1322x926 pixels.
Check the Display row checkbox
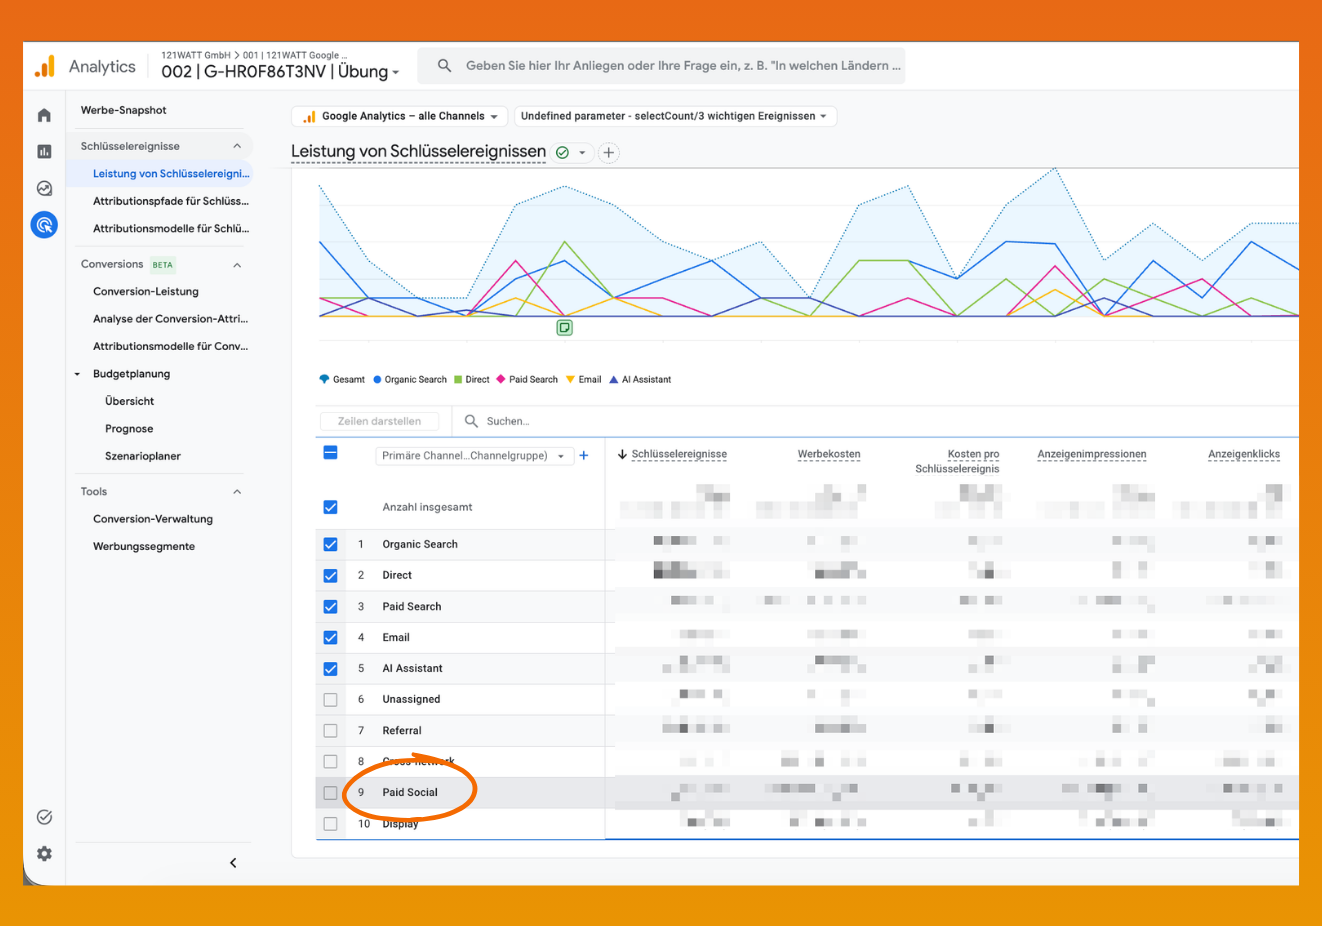point(331,824)
